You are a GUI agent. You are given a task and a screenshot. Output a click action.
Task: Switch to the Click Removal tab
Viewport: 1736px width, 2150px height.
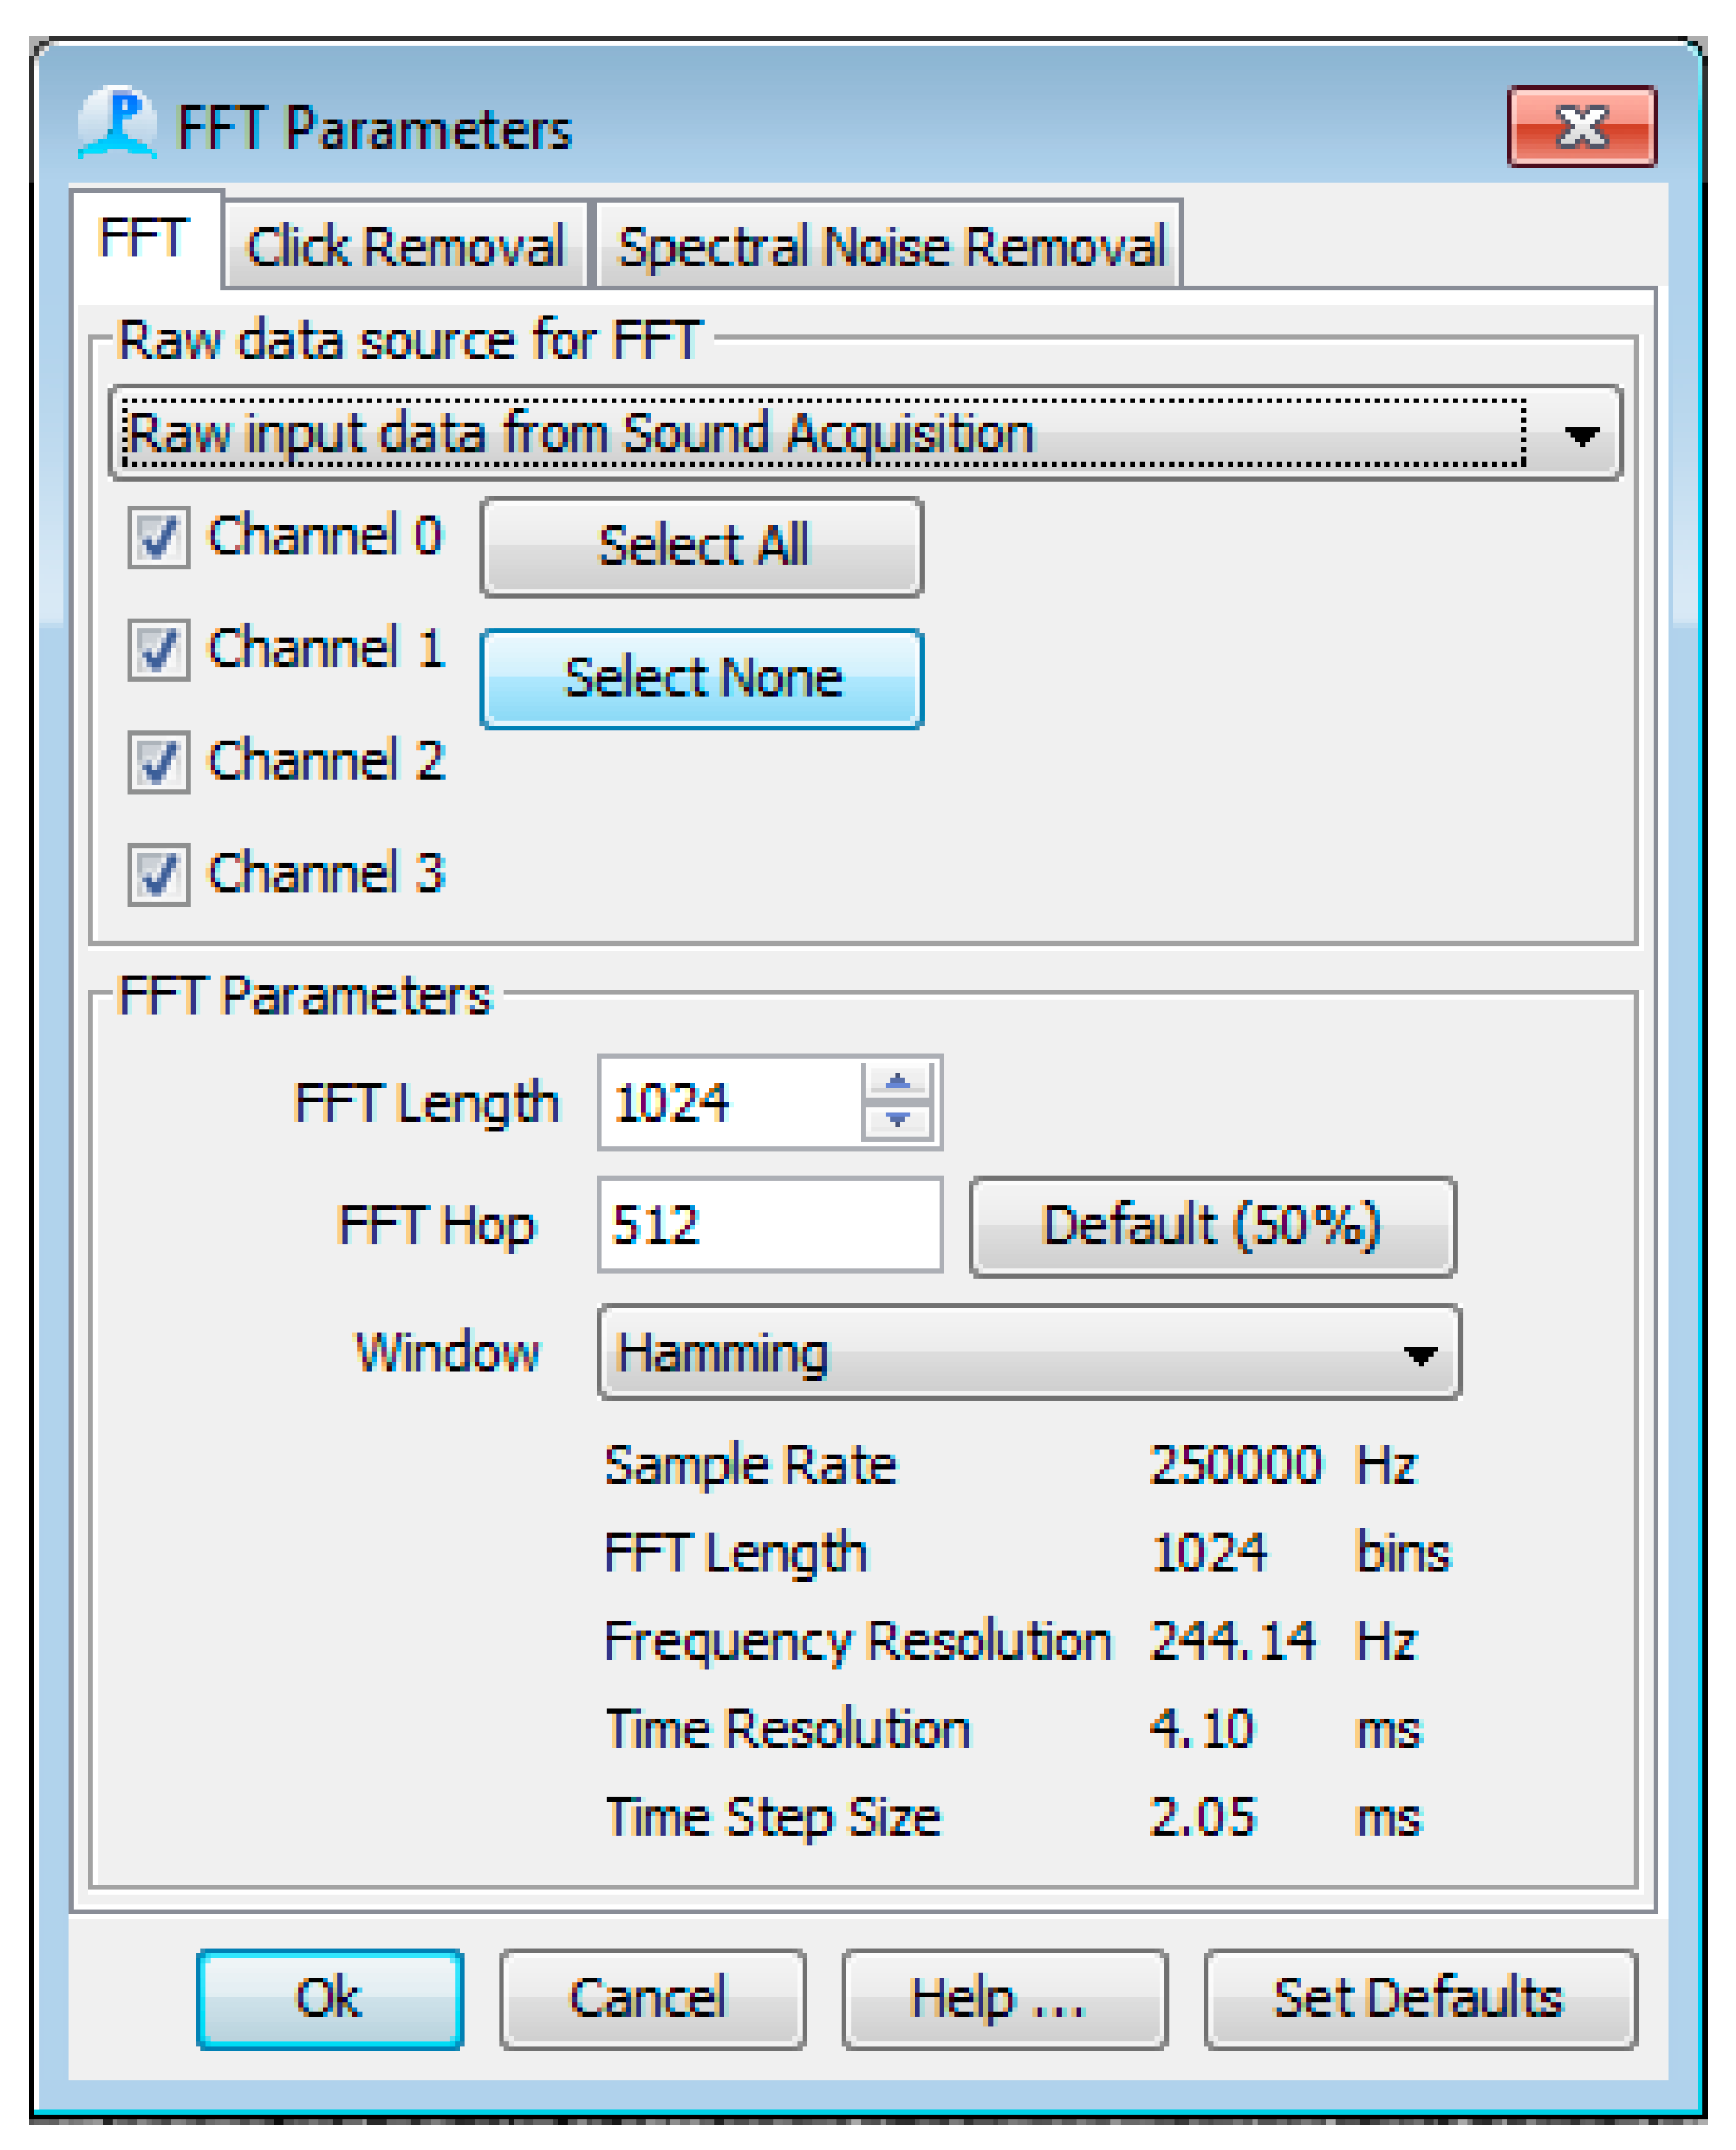click(x=405, y=246)
